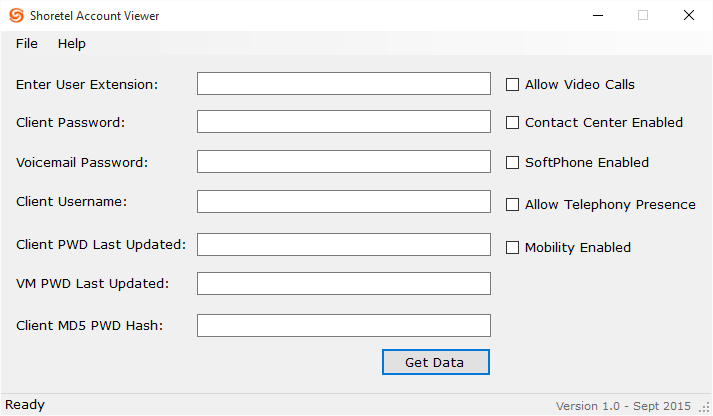Select the VM PWD Last Updated box
Screen dimensions: 713x416
point(343,284)
